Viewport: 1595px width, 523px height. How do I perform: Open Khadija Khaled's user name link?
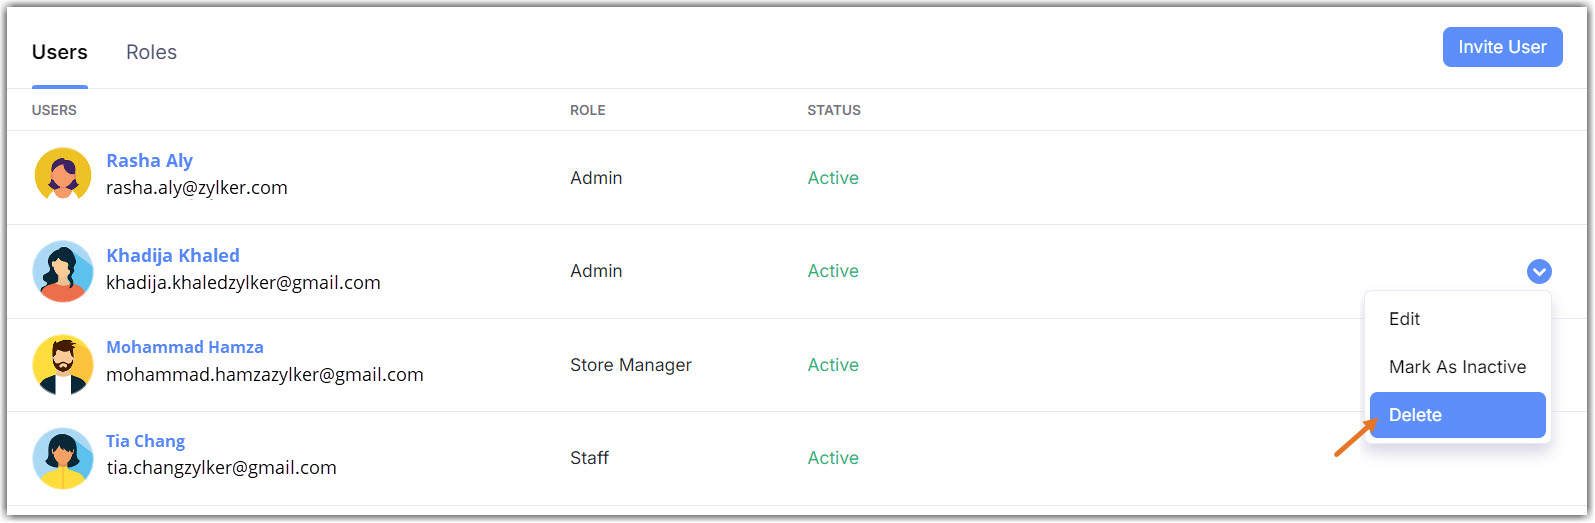point(173,255)
